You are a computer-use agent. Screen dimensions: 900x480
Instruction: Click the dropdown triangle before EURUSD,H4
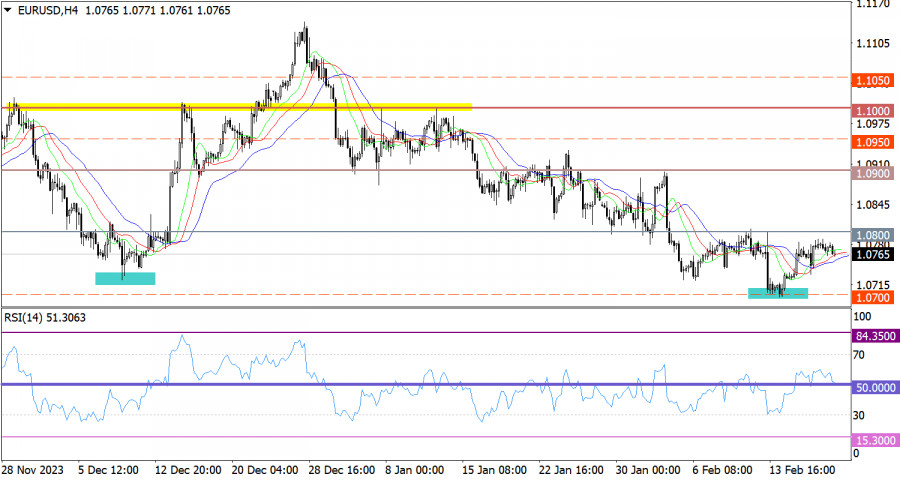click(8, 10)
